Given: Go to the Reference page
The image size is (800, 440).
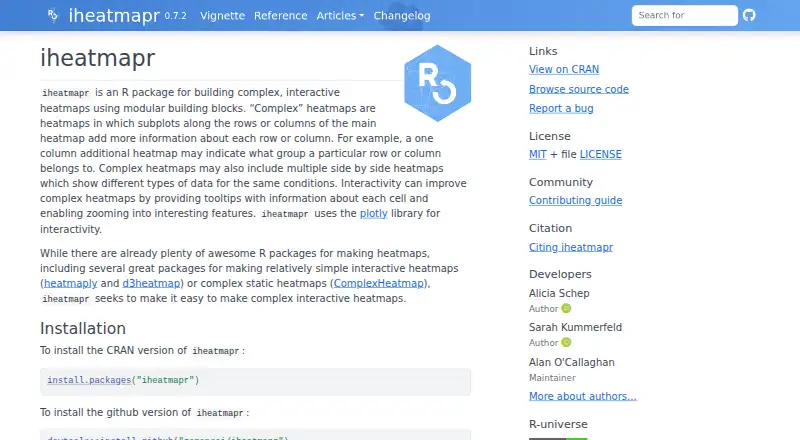Looking at the screenshot, I should (x=281, y=16).
